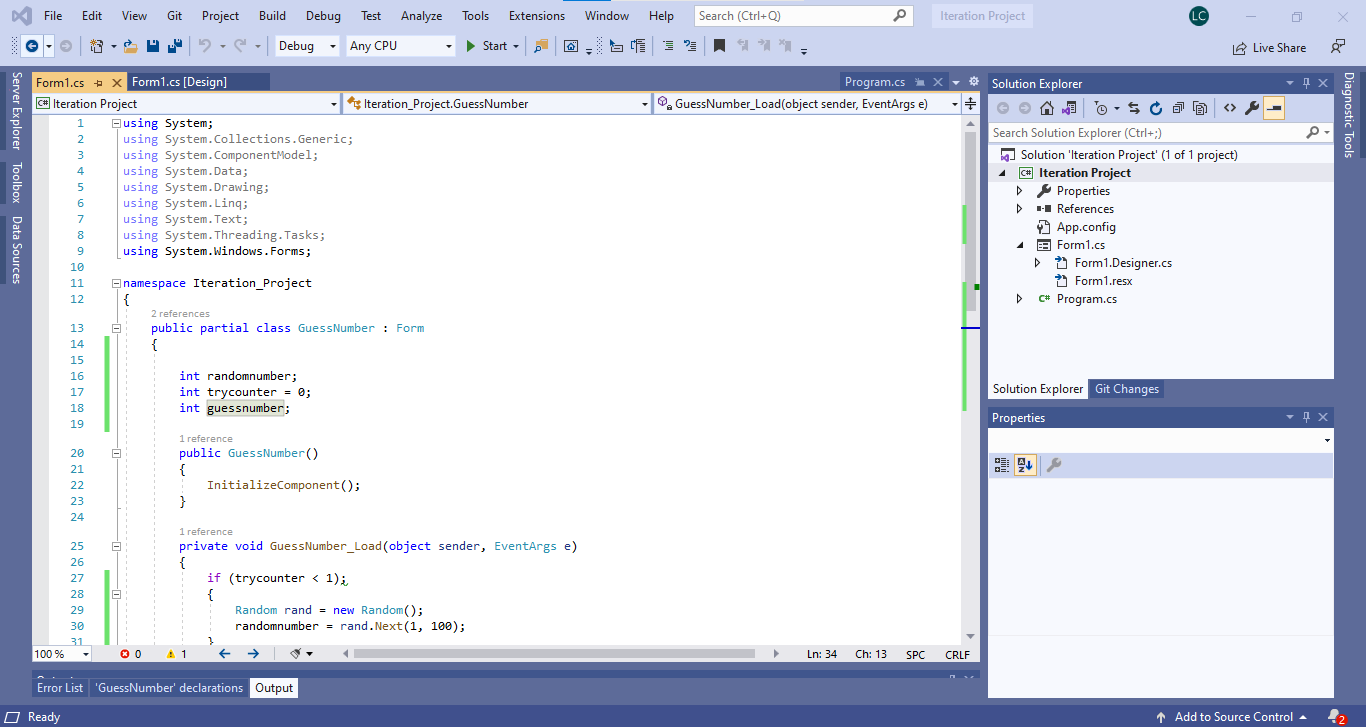Click the Open File folder icon
This screenshot has width=1366, height=727.
(x=131, y=46)
